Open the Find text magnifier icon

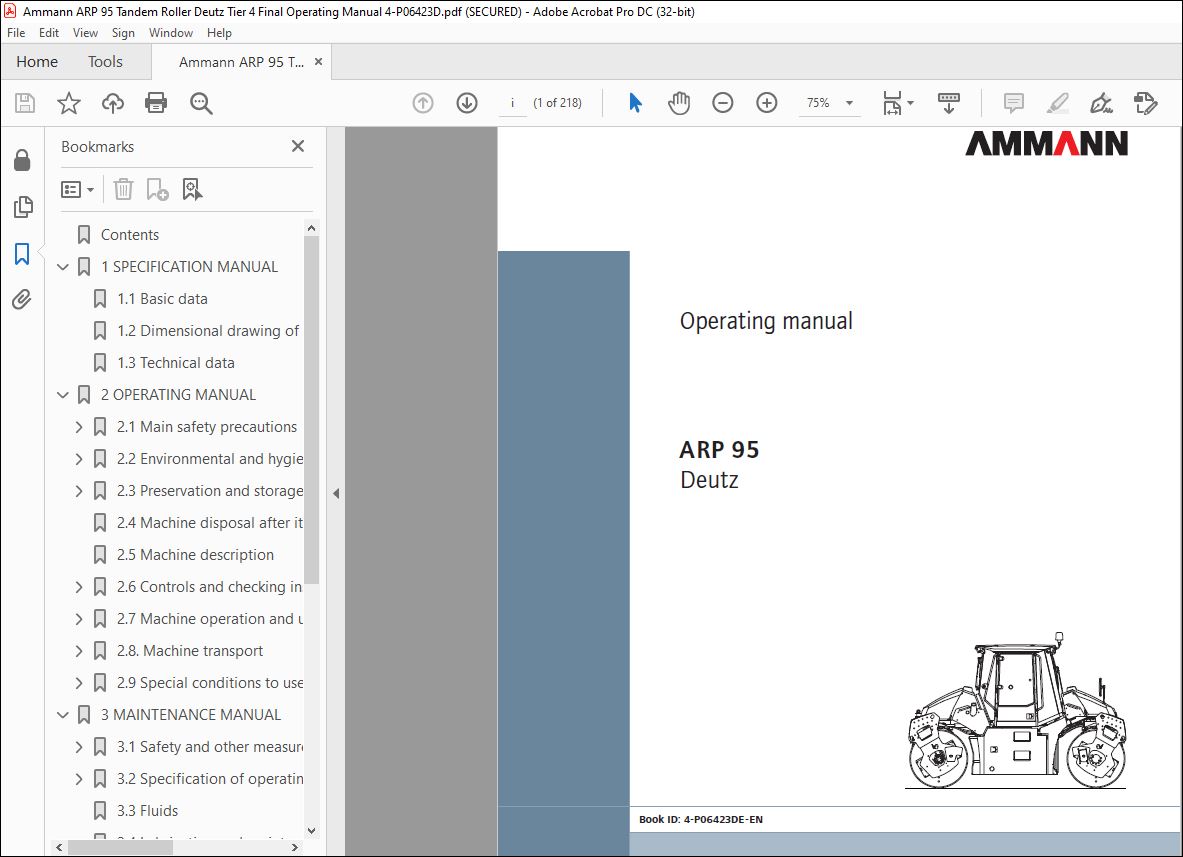pyautogui.click(x=201, y=103)
